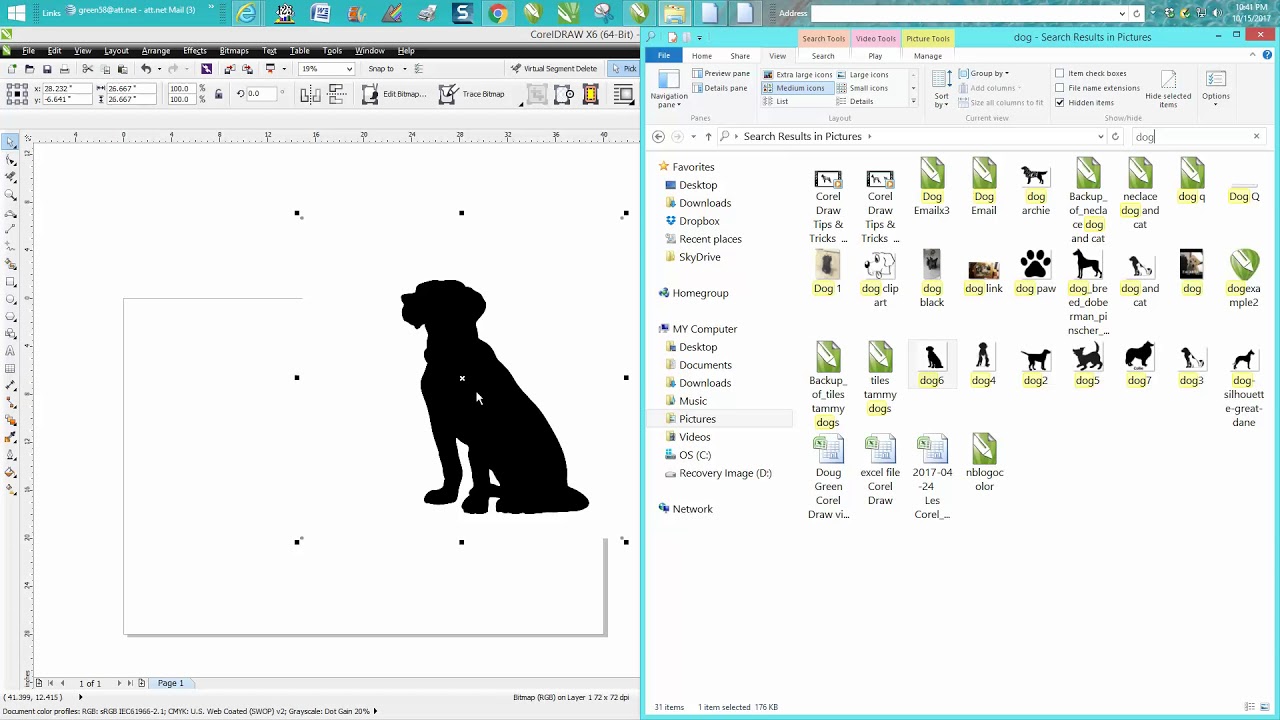Viewport: 1280px width, 720px height.
Task: Open the Manage tab under Picture Tools
Action: tap(927, 56)
